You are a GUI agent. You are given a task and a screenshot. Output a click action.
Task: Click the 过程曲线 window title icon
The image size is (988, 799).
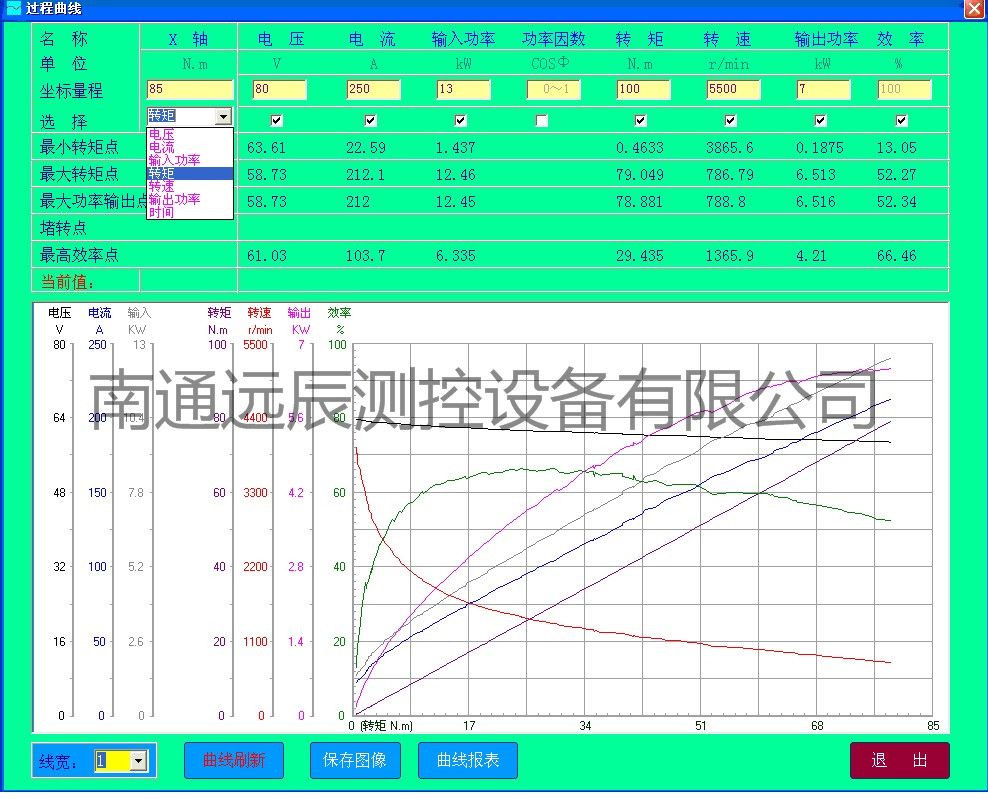[x=13, y=9]
